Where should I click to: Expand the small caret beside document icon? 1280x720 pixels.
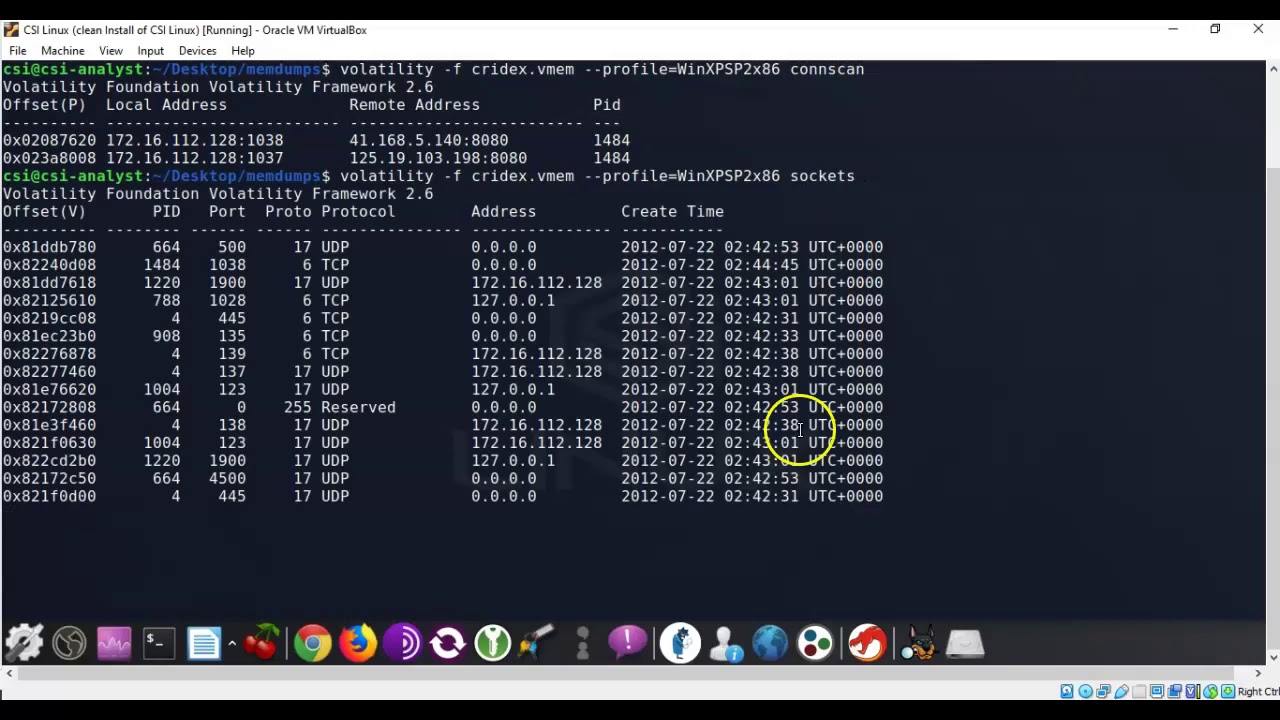click(232, 644)
